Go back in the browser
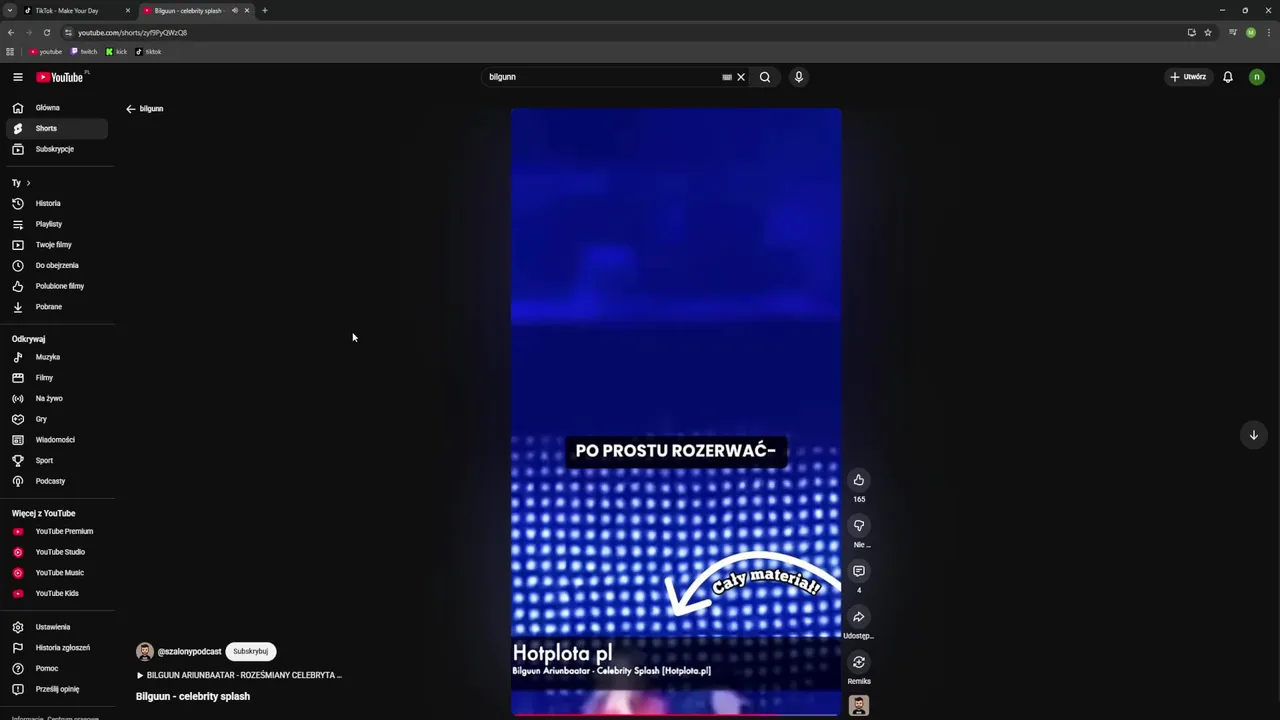 tap(11, 32)
